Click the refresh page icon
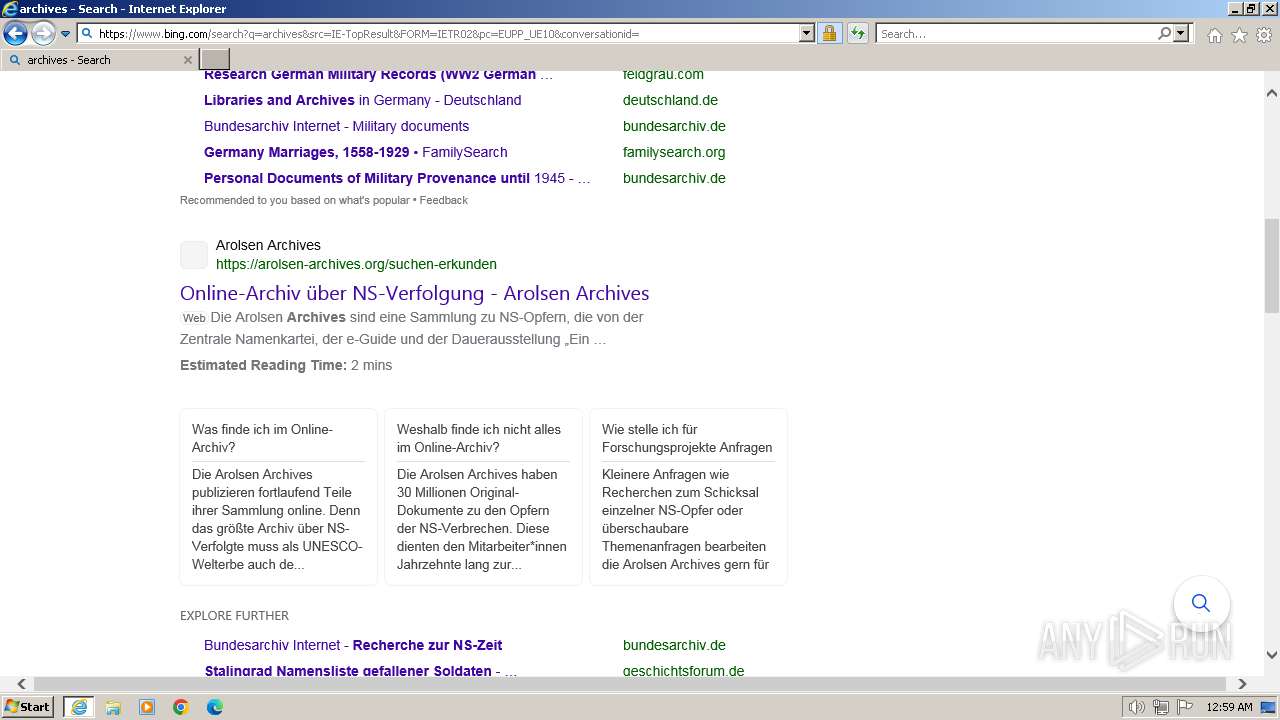The image size is (1280, 720). (858, 33)
